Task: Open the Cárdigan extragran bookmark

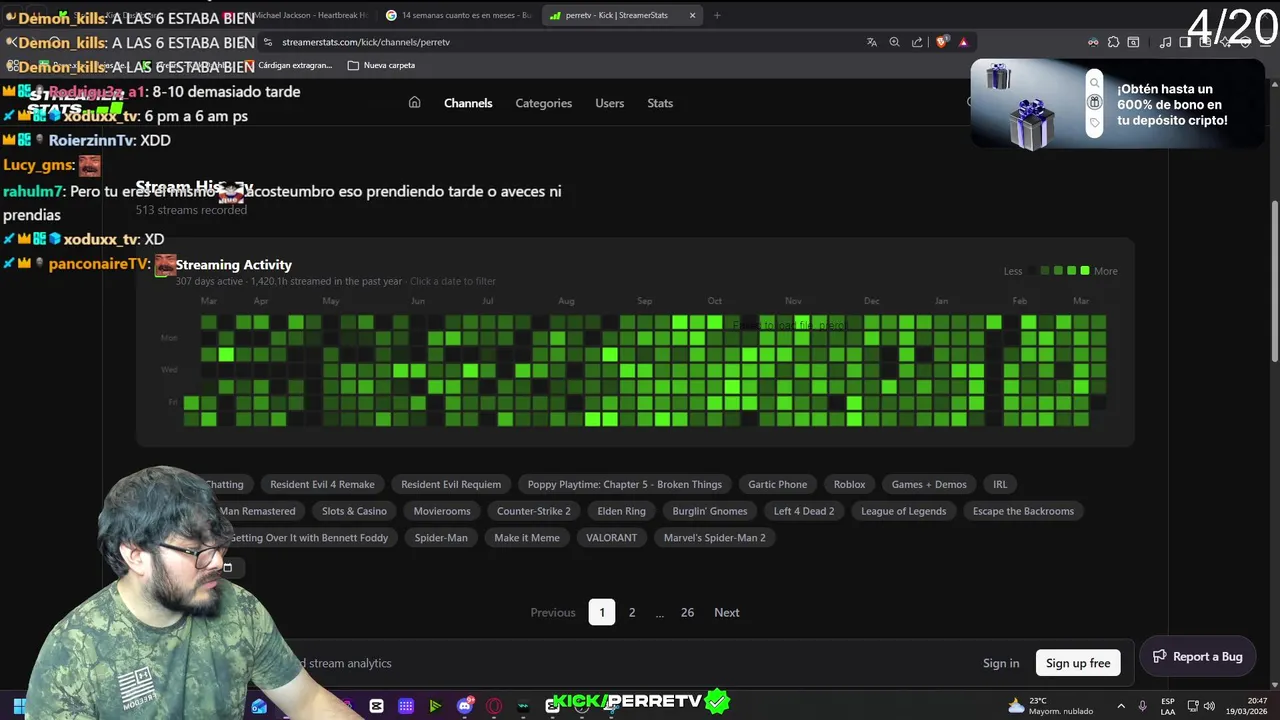Action: pos(288,65)
